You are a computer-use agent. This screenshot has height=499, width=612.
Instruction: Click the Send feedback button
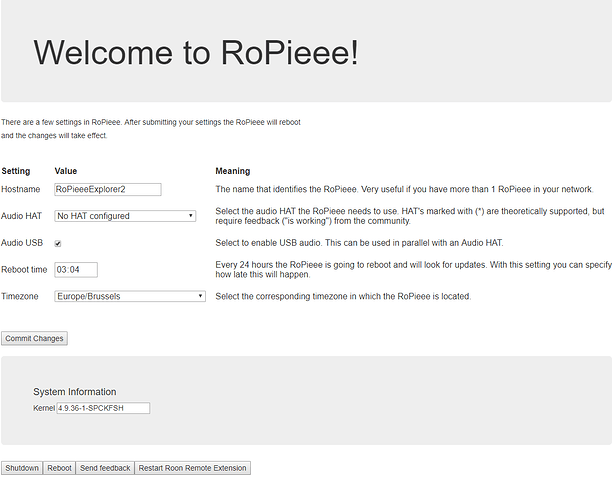point(105,468)
